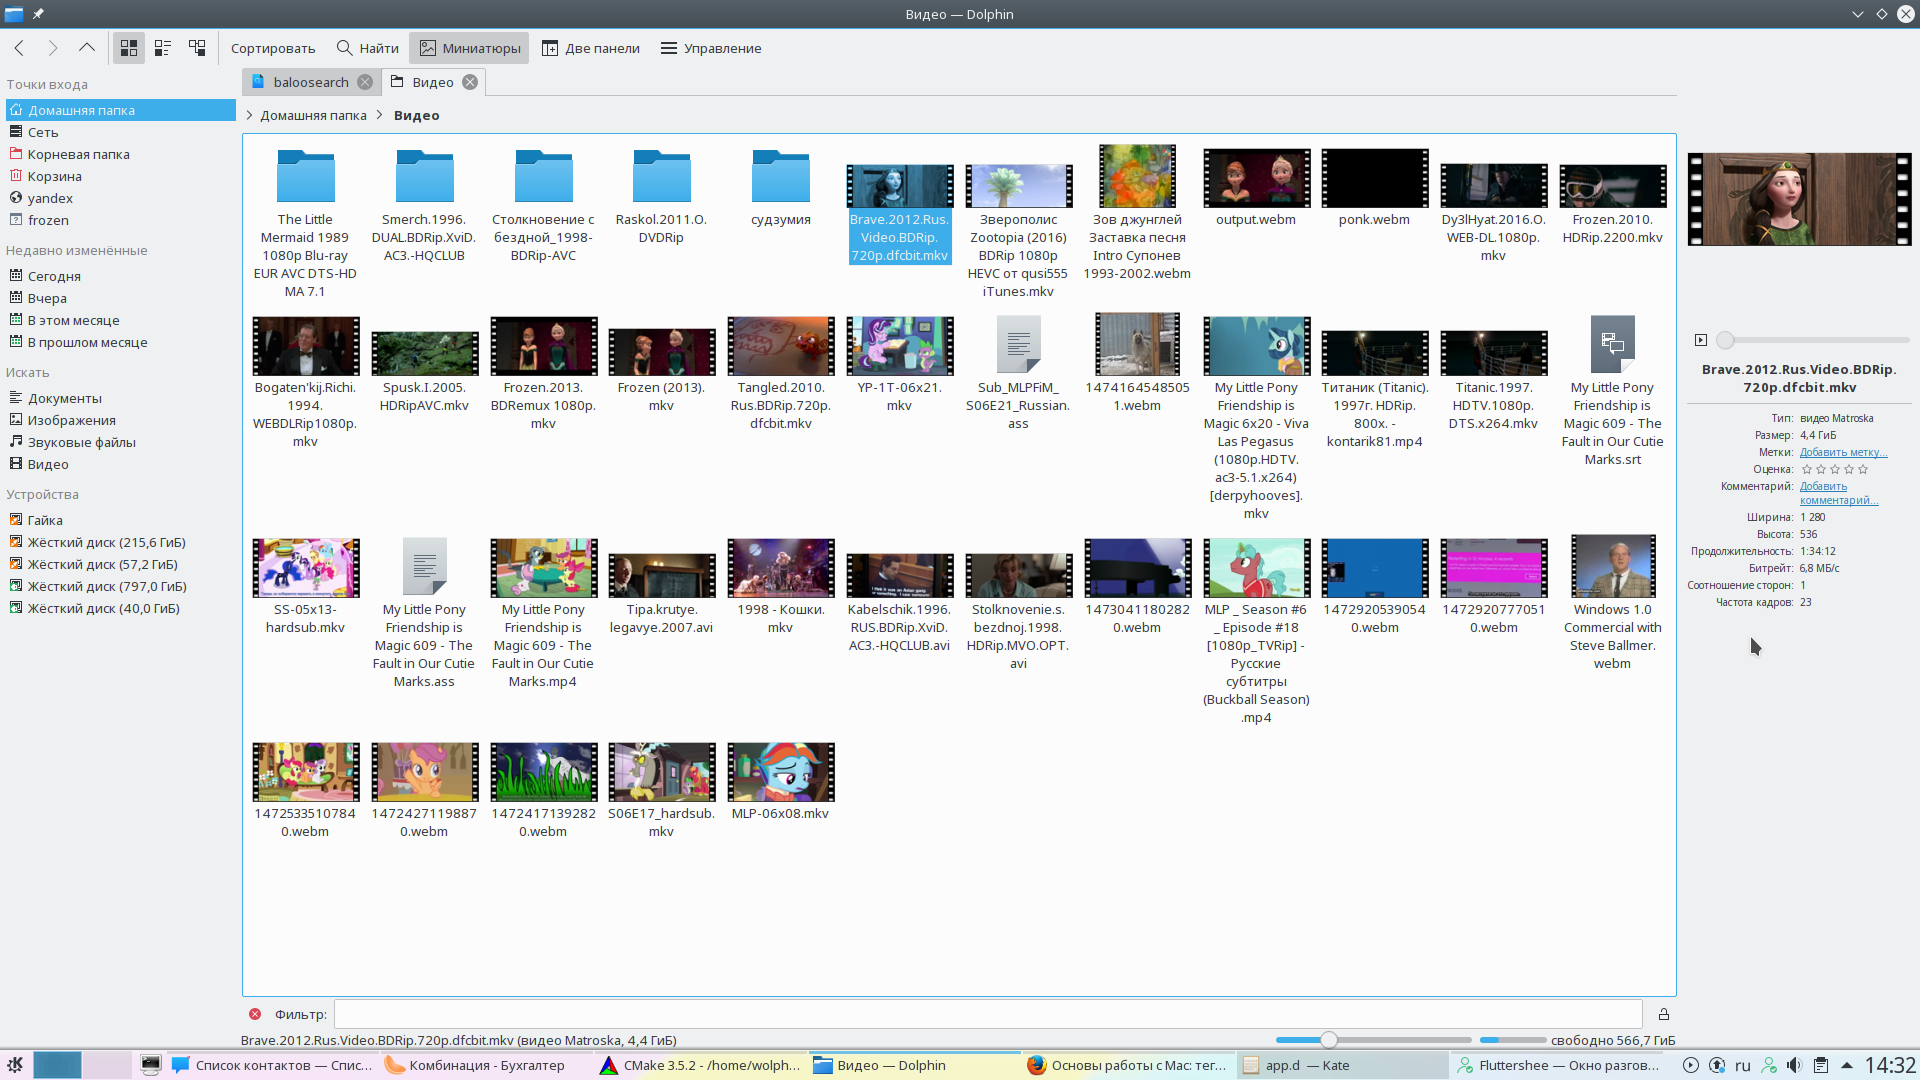Adjust the icon zoom slider

pos(1373,1040)
